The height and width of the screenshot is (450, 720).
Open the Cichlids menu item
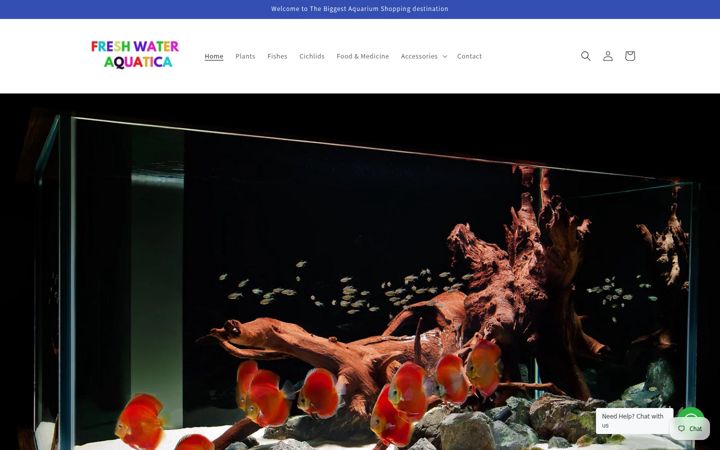click(x=312, y=56)
